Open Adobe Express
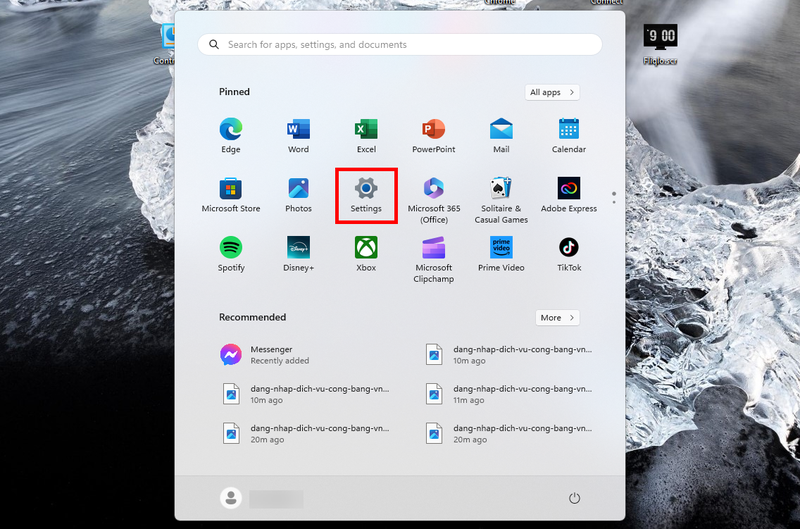The image size is (800, 529). coord(569,195)
